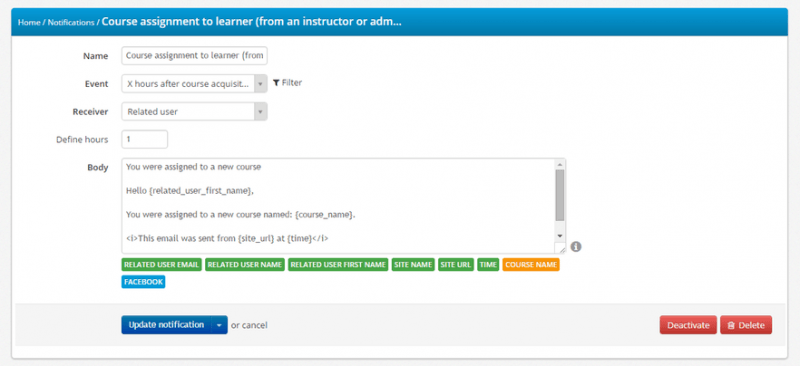Insert the SITE URL tag
This screenshot has height=366, width=800.
[456, 265]
